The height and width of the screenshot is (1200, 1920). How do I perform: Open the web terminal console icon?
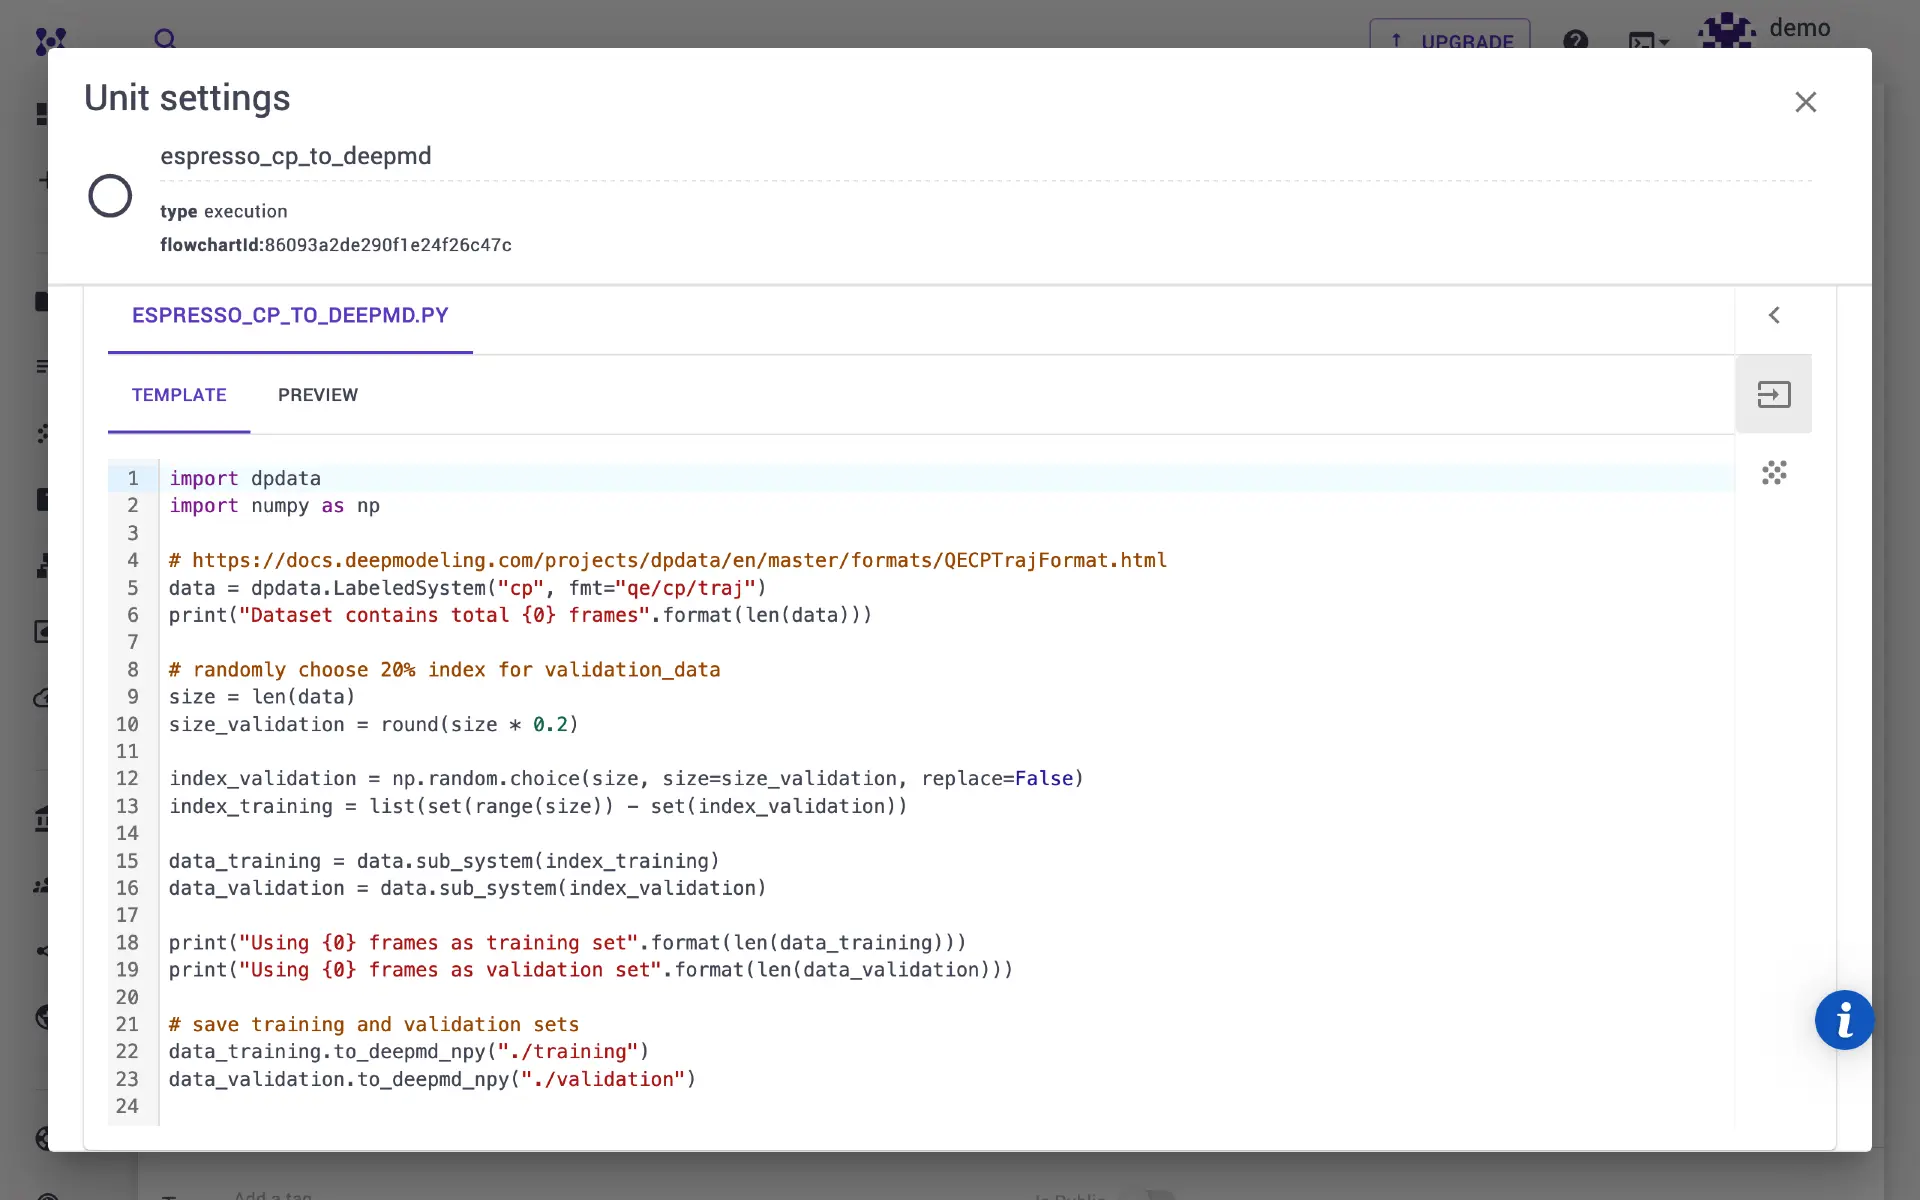(1641, 42)
